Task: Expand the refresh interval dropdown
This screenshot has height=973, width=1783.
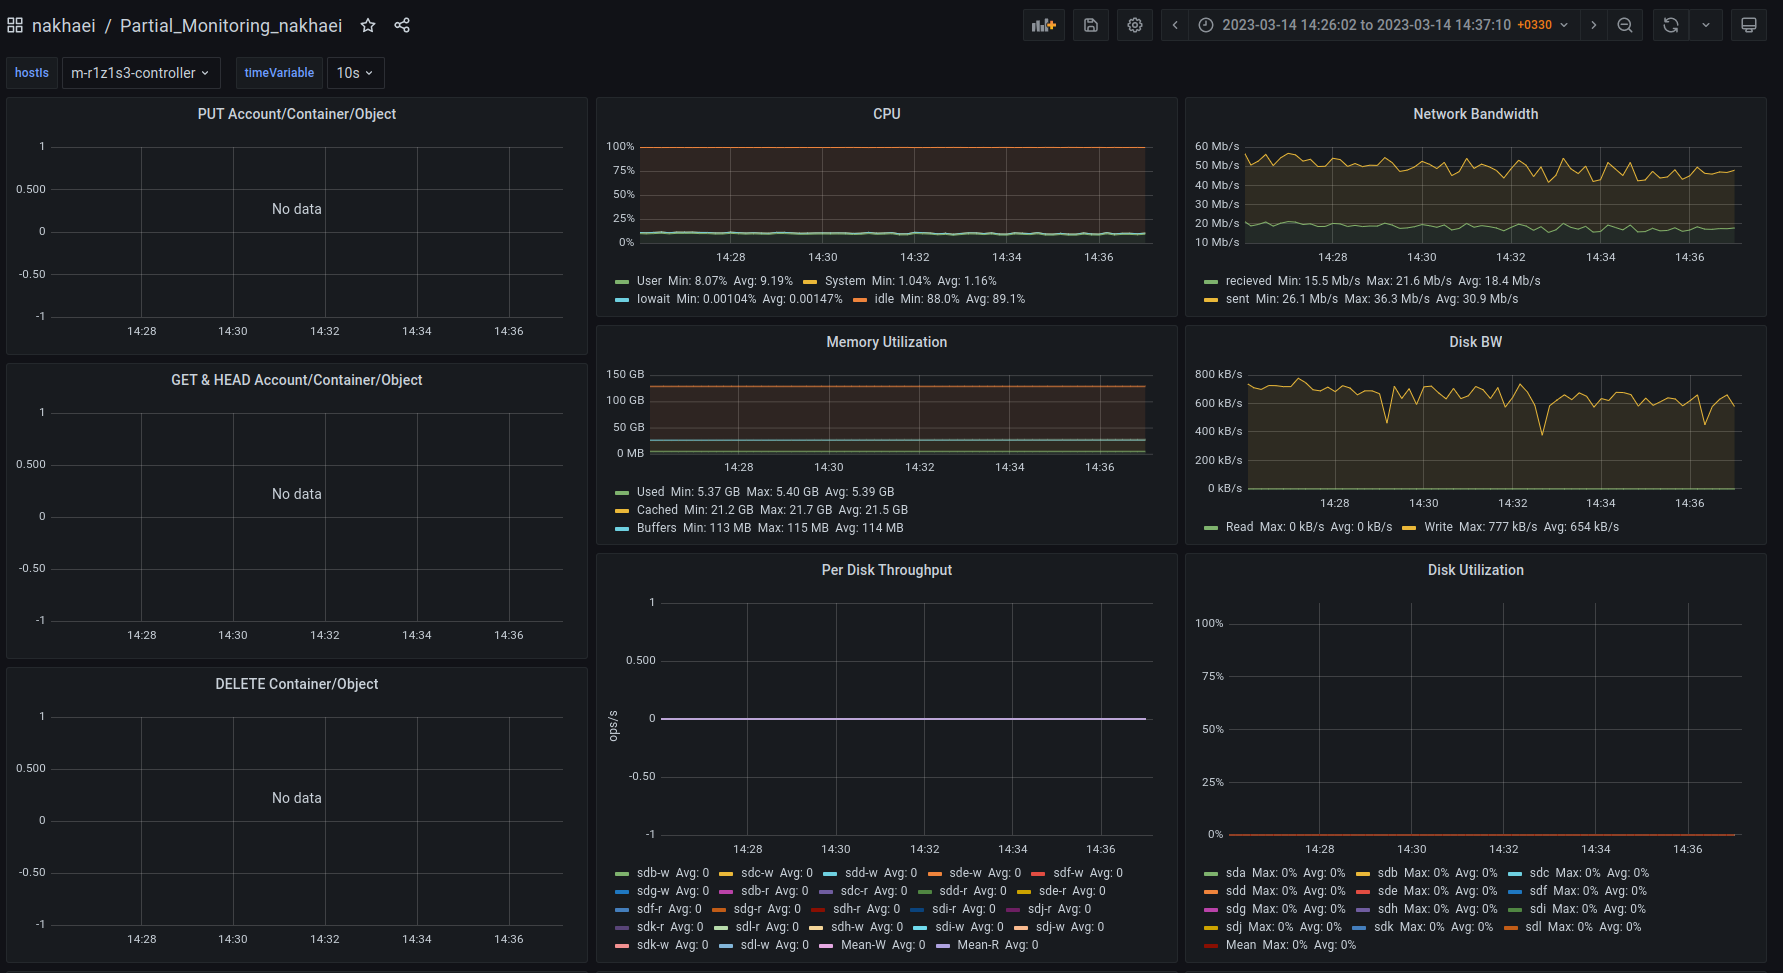Action: click(x=1706, y=25)
